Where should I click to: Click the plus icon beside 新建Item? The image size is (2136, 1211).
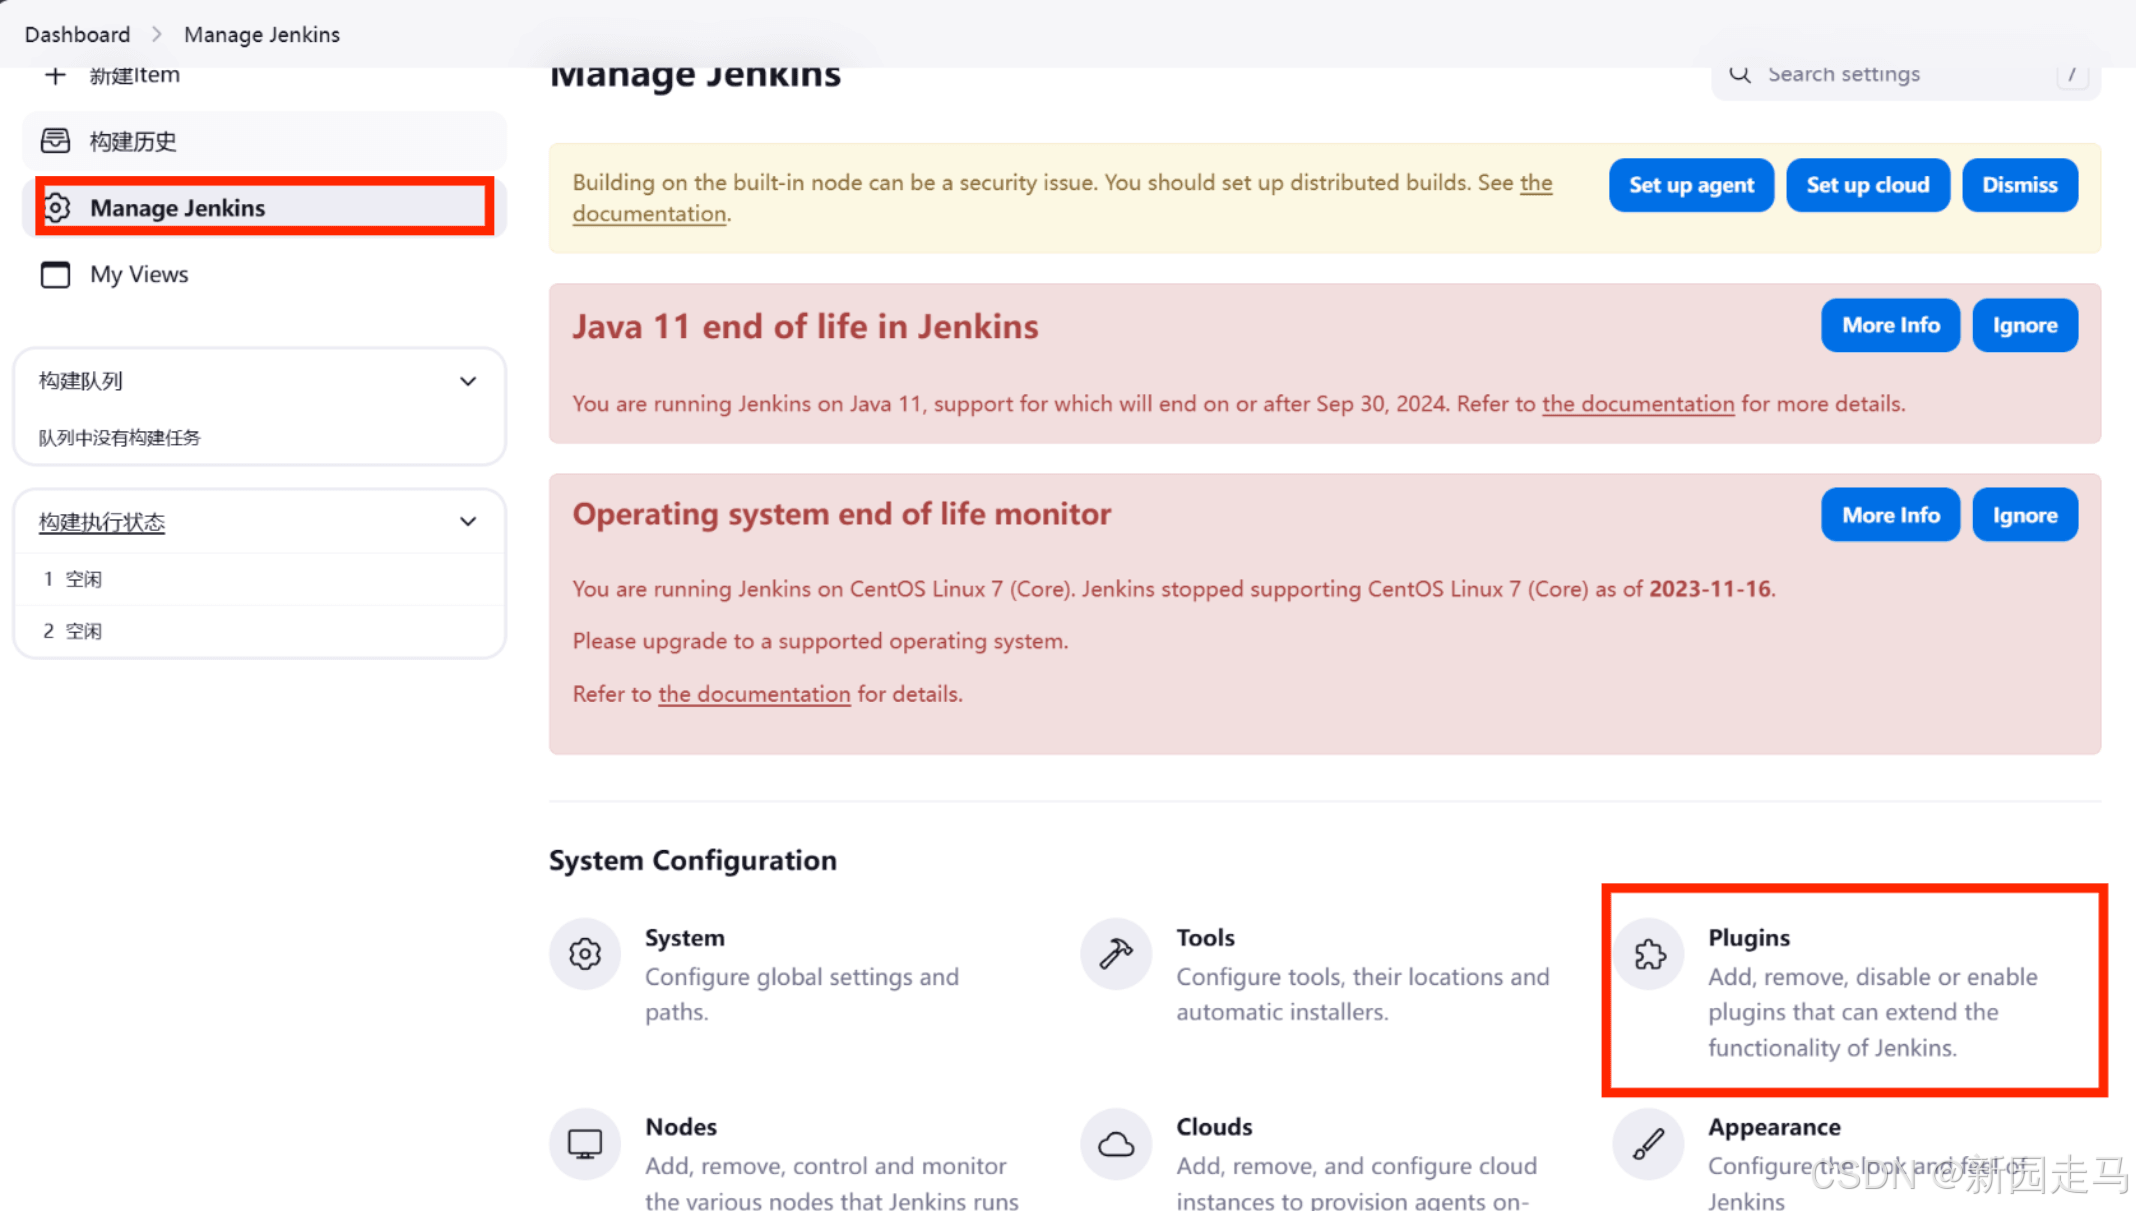coord(56,75)
